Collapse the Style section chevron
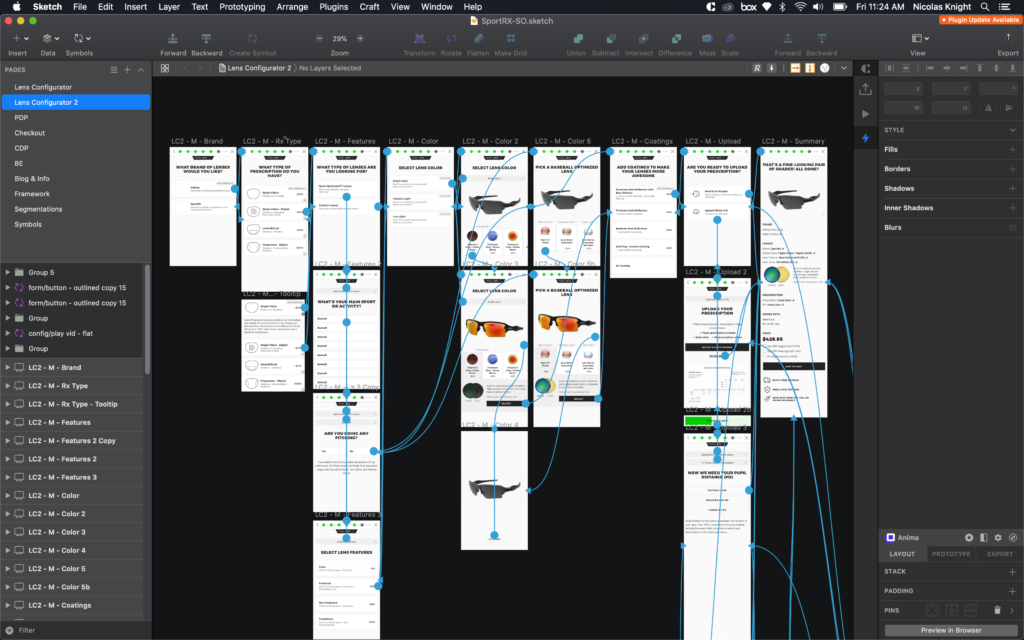Viewport: 1024px width, 640px height. tap(1012, 130)
